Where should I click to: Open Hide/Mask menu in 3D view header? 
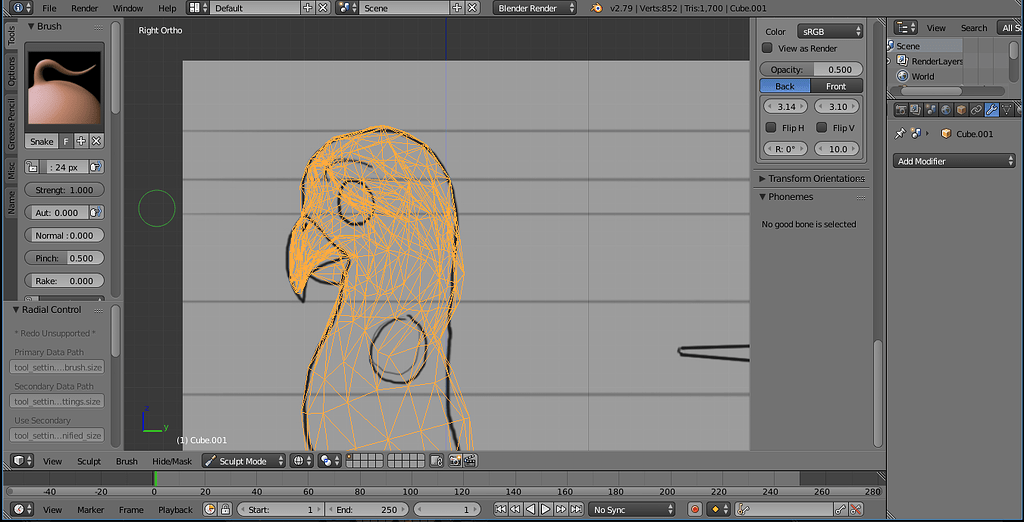pyautogui.click(x=172, y=461)
